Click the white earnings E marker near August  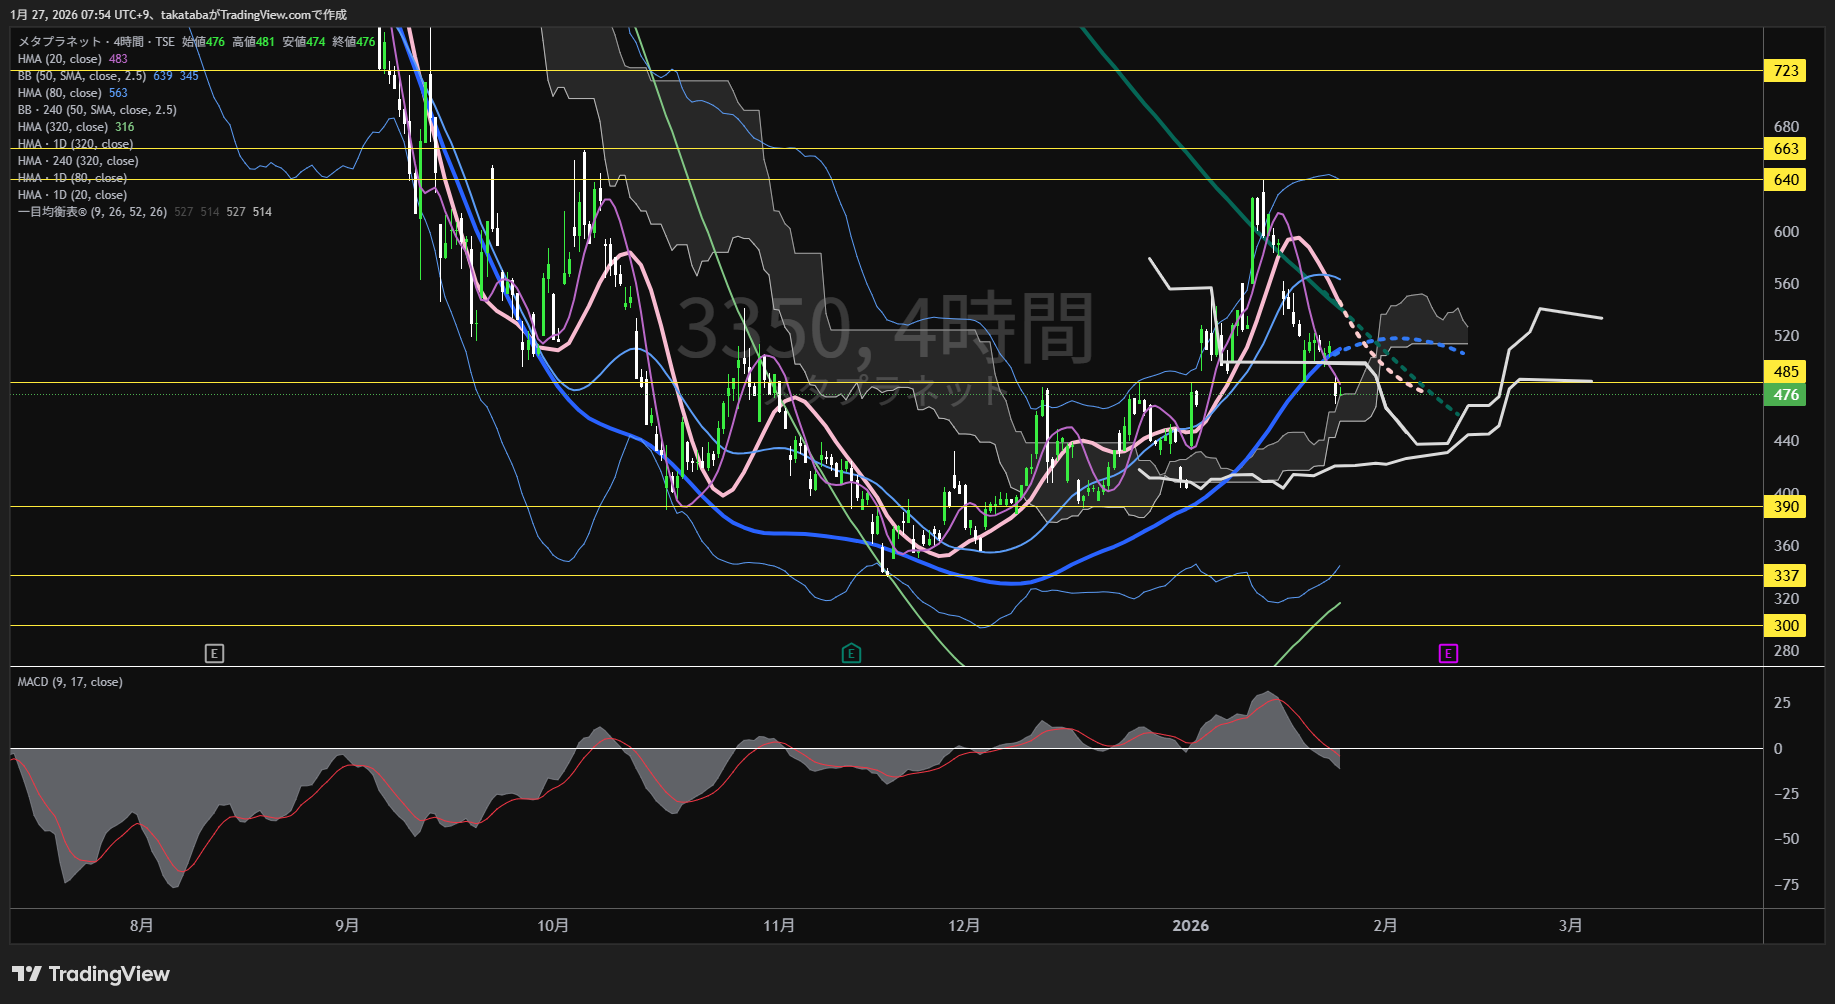click(x=214, y=654)
